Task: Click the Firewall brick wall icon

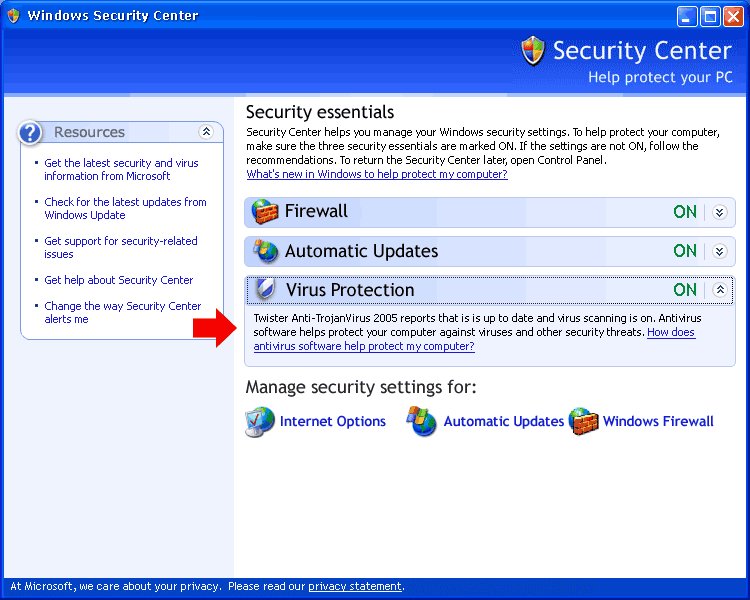Action: pos(265,212)
